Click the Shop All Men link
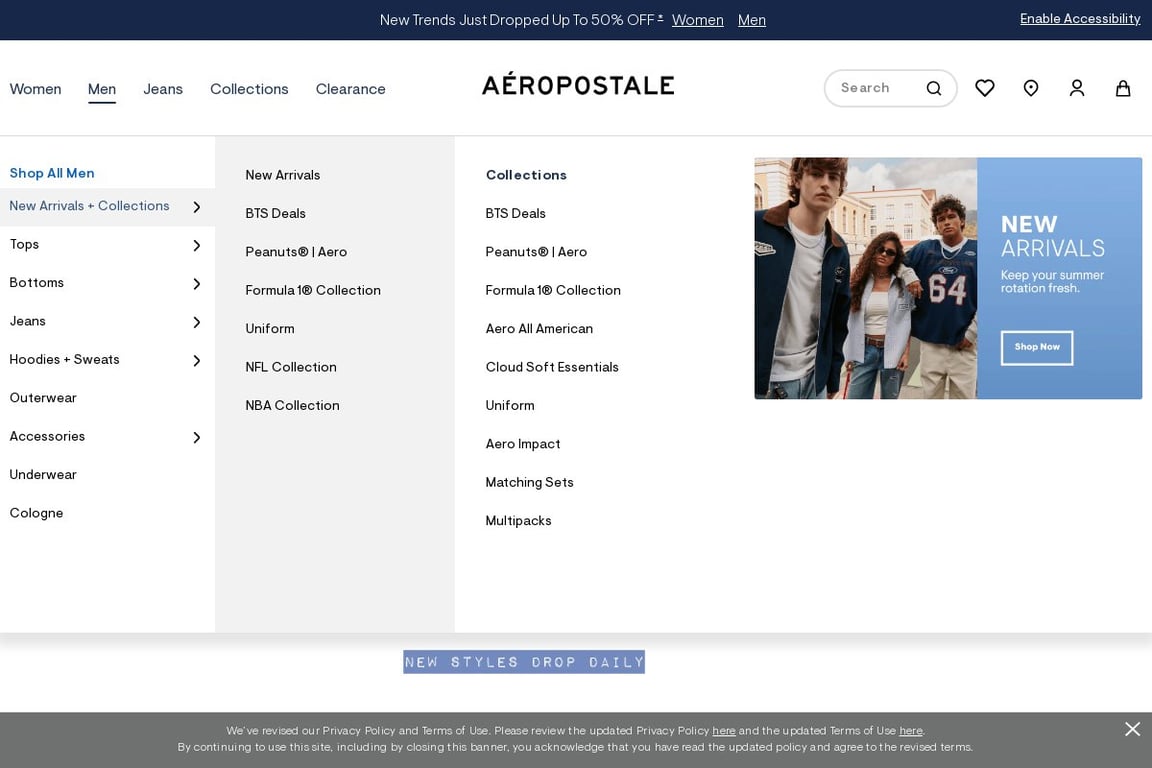This screenshot has height=768, width=1152. [x=51, y=173]
